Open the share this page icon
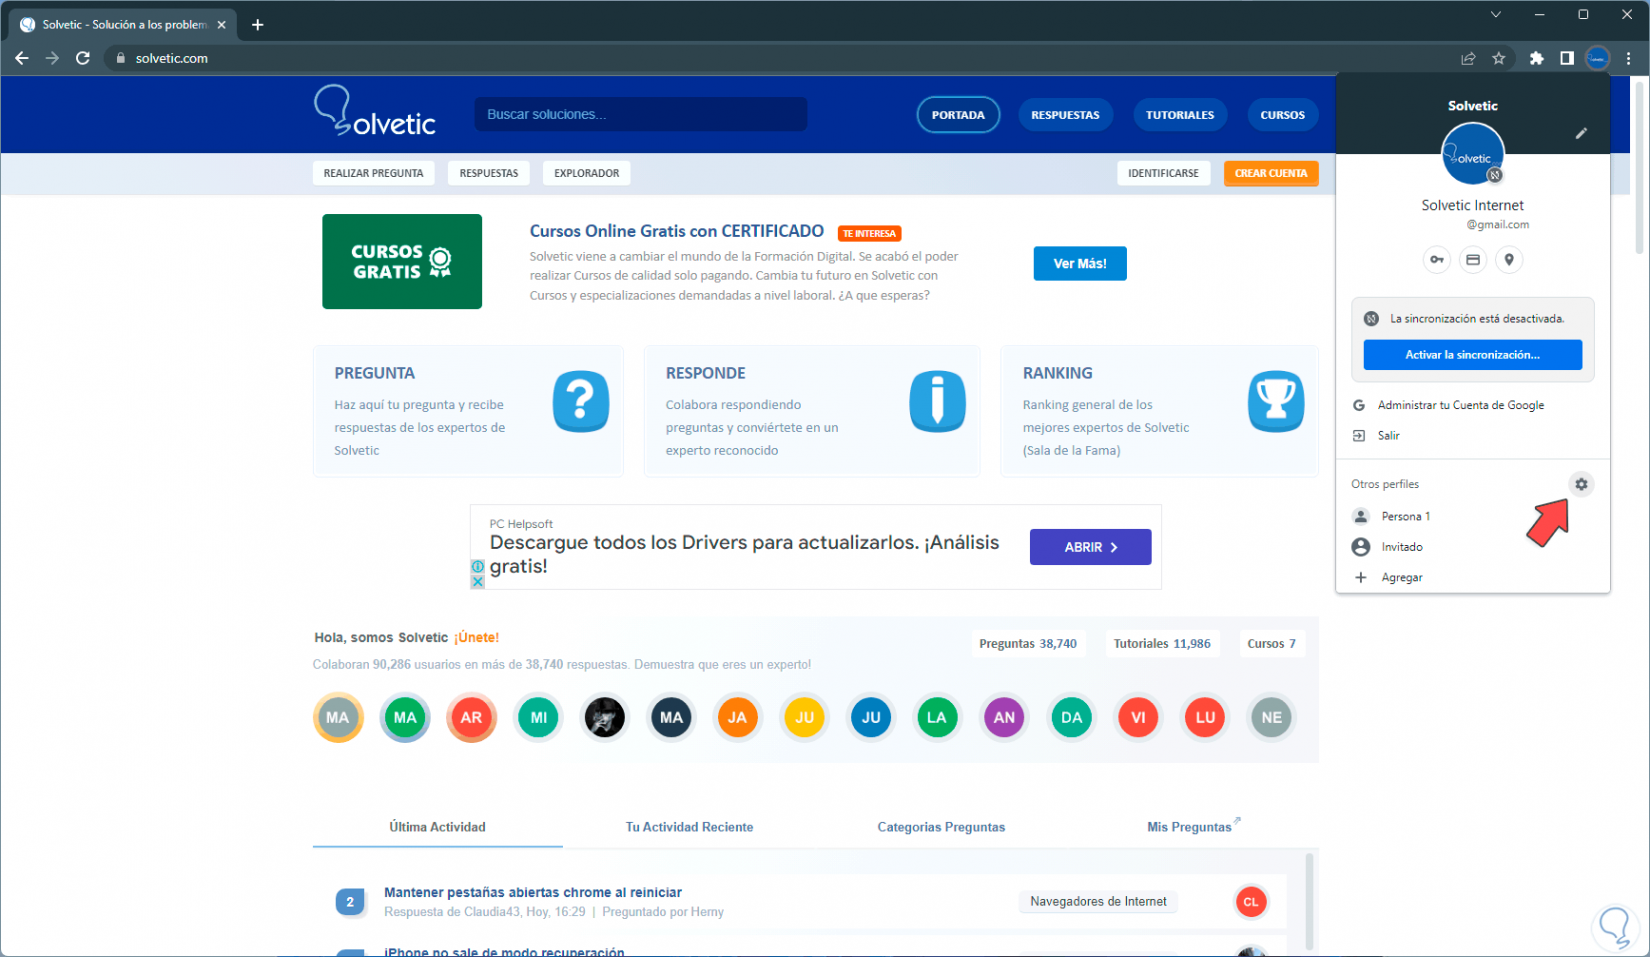This screenshot has width=1650, height=957. pos(1468,58)
